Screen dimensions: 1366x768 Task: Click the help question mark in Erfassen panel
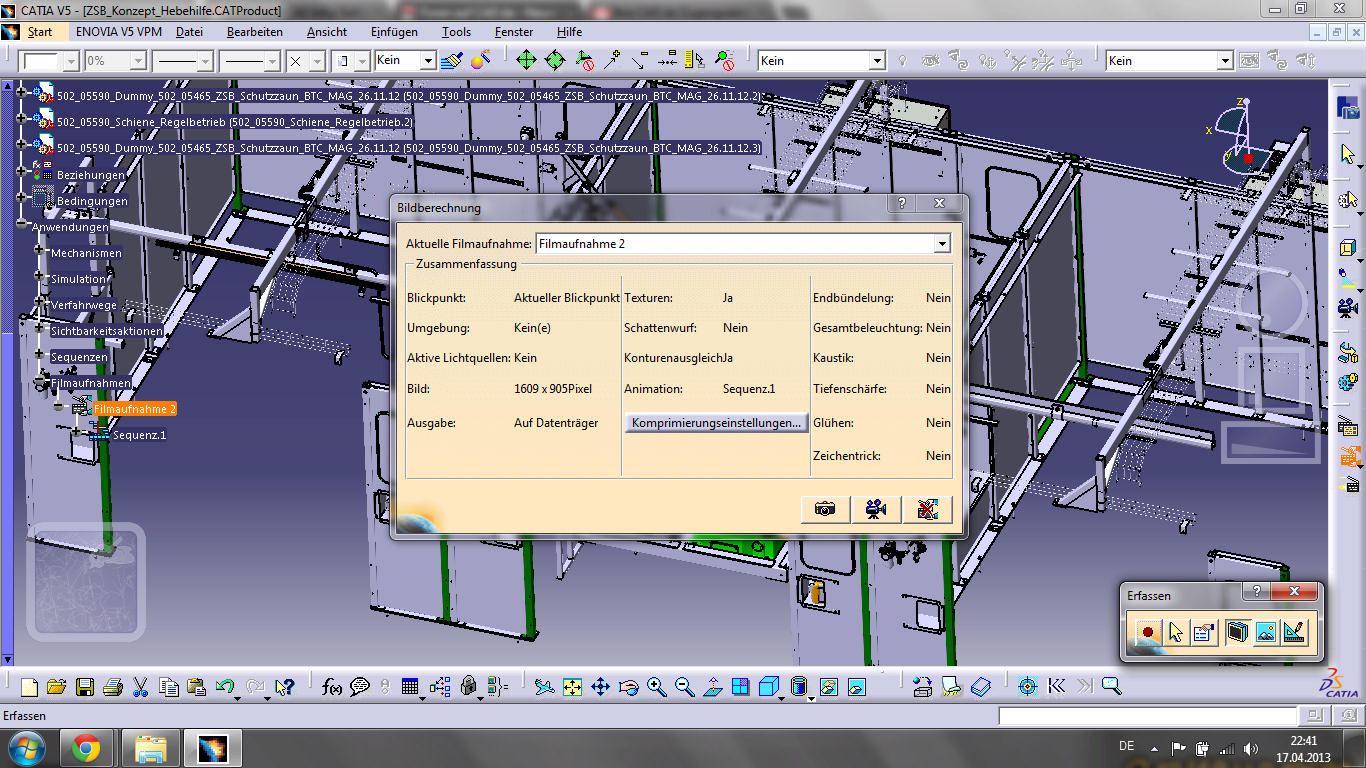click(1257, 591)
